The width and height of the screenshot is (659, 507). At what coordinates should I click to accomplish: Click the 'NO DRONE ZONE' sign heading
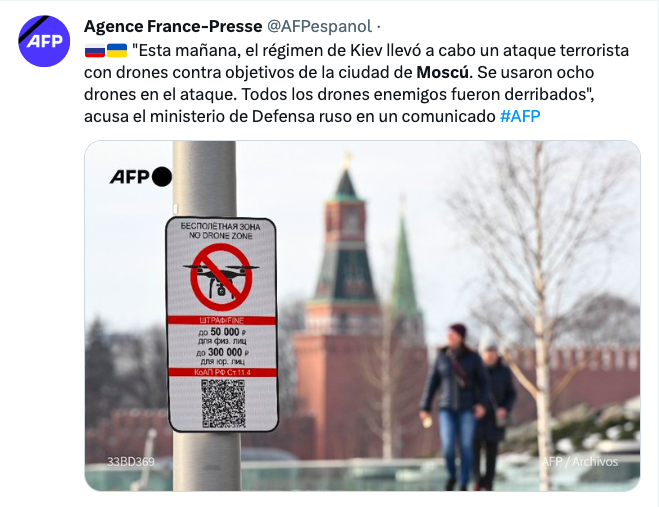click(221, 236)
